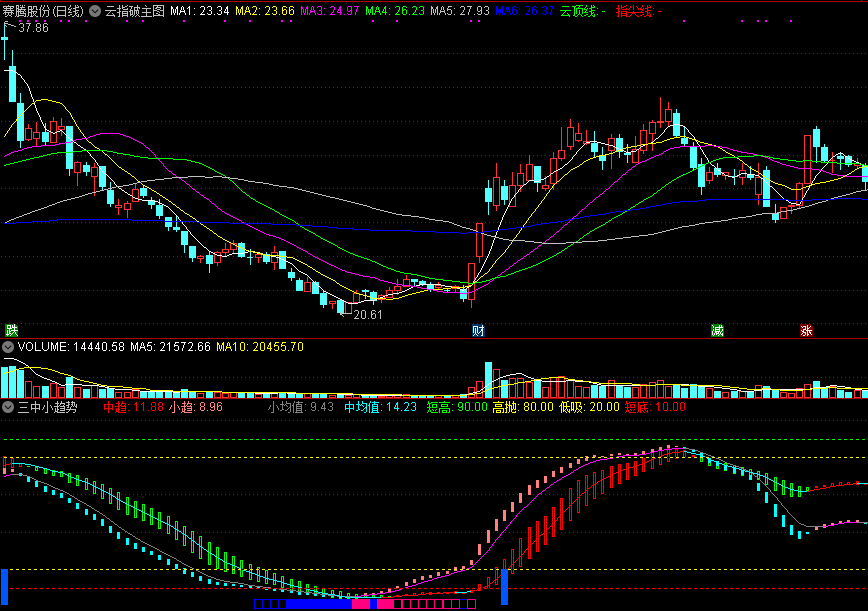Select the VOLUME: 14440.58 readout
Screen dimensions: 868x611
[x=71, y=347]
